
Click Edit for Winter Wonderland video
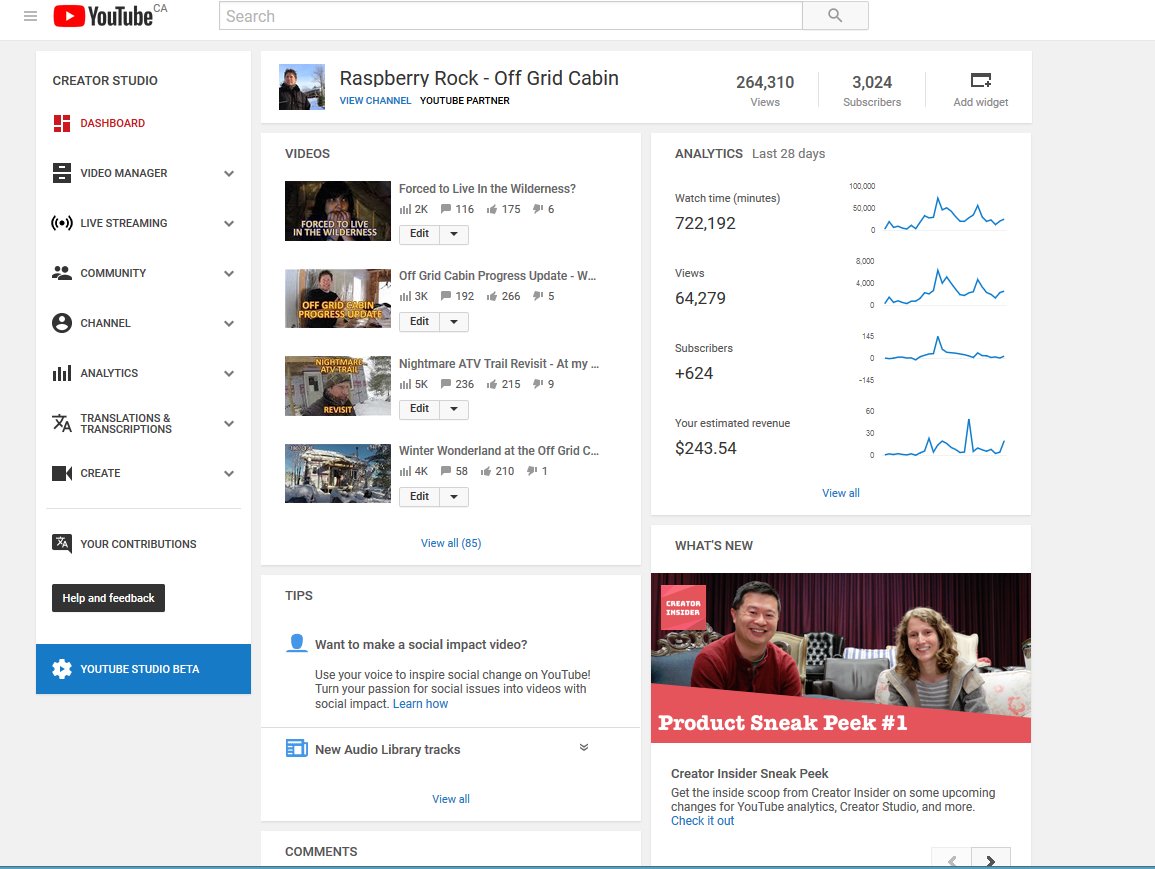(419, 497)
